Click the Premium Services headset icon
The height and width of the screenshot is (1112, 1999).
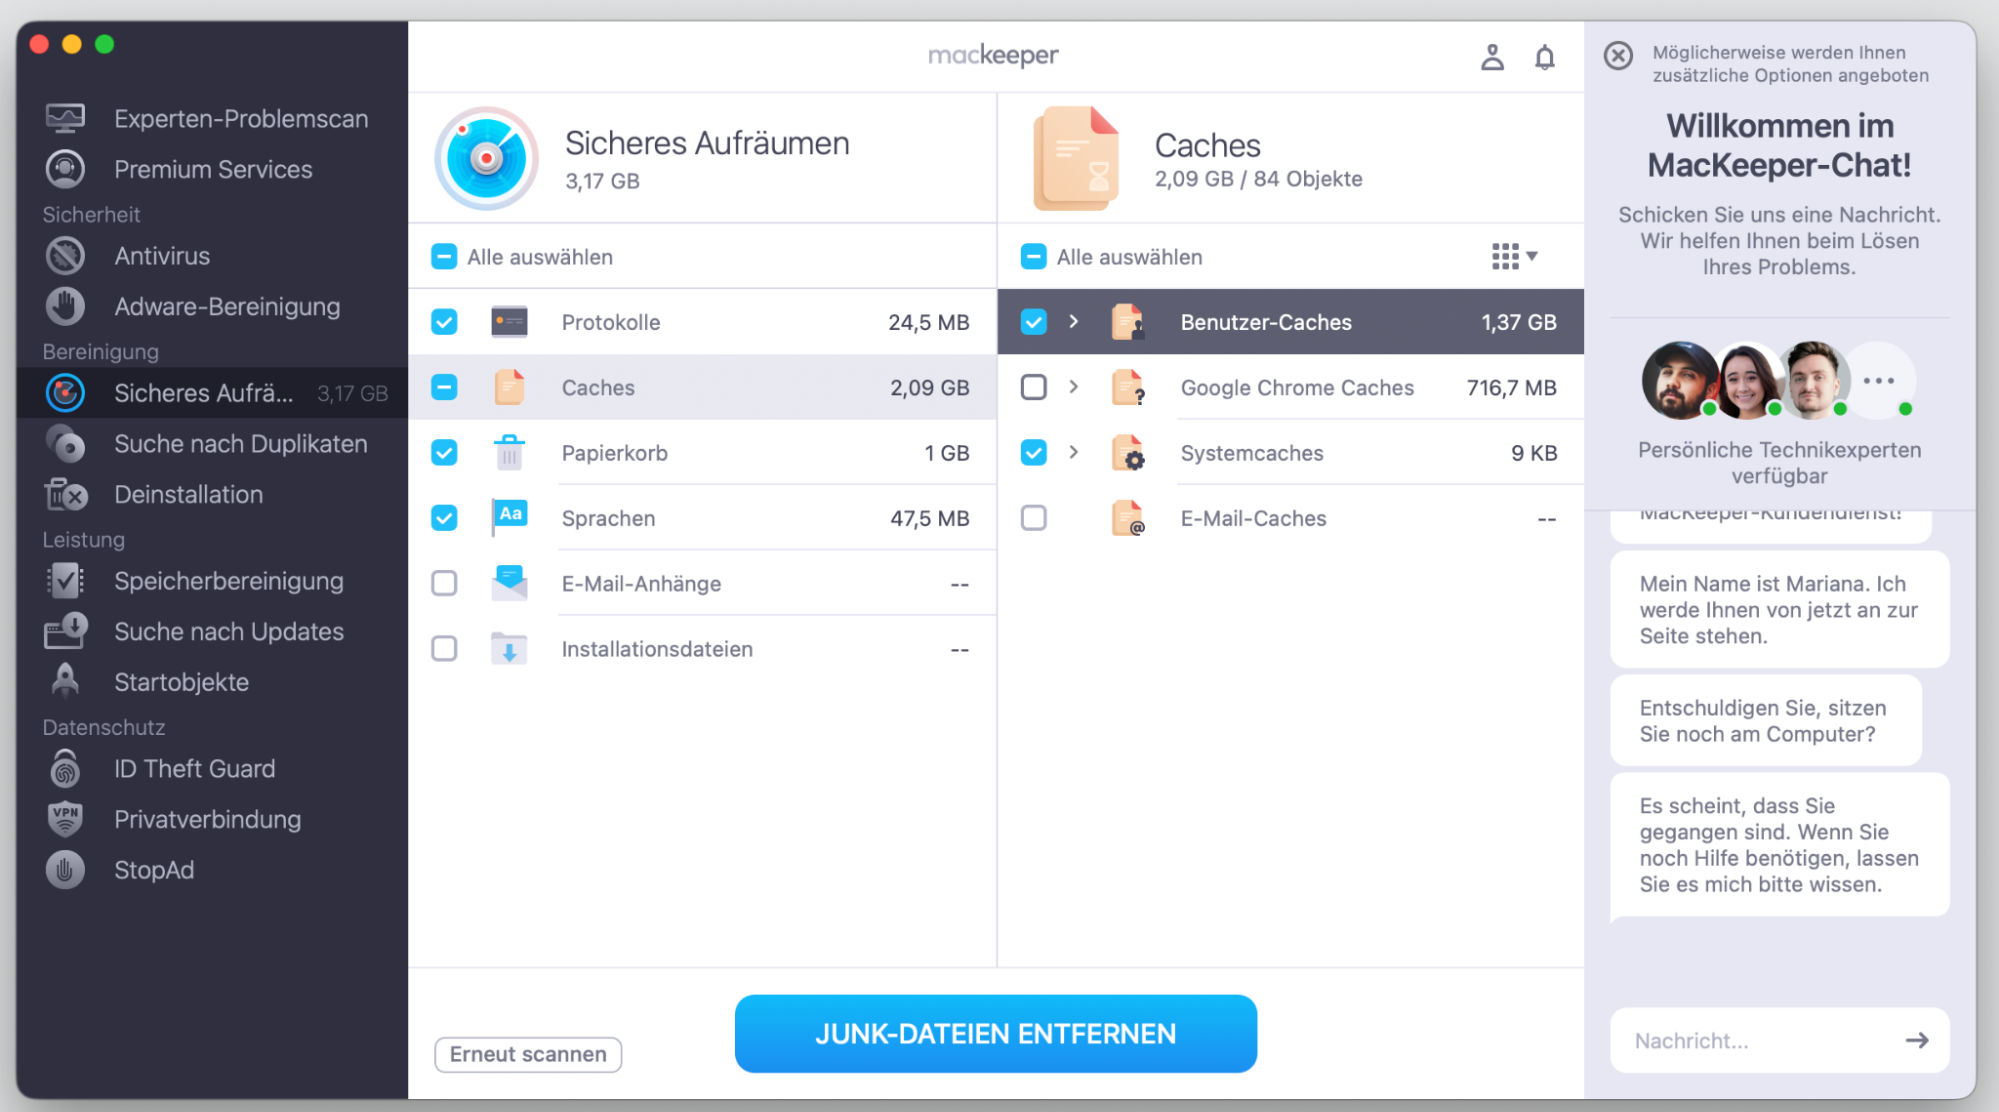coord(65,169)
